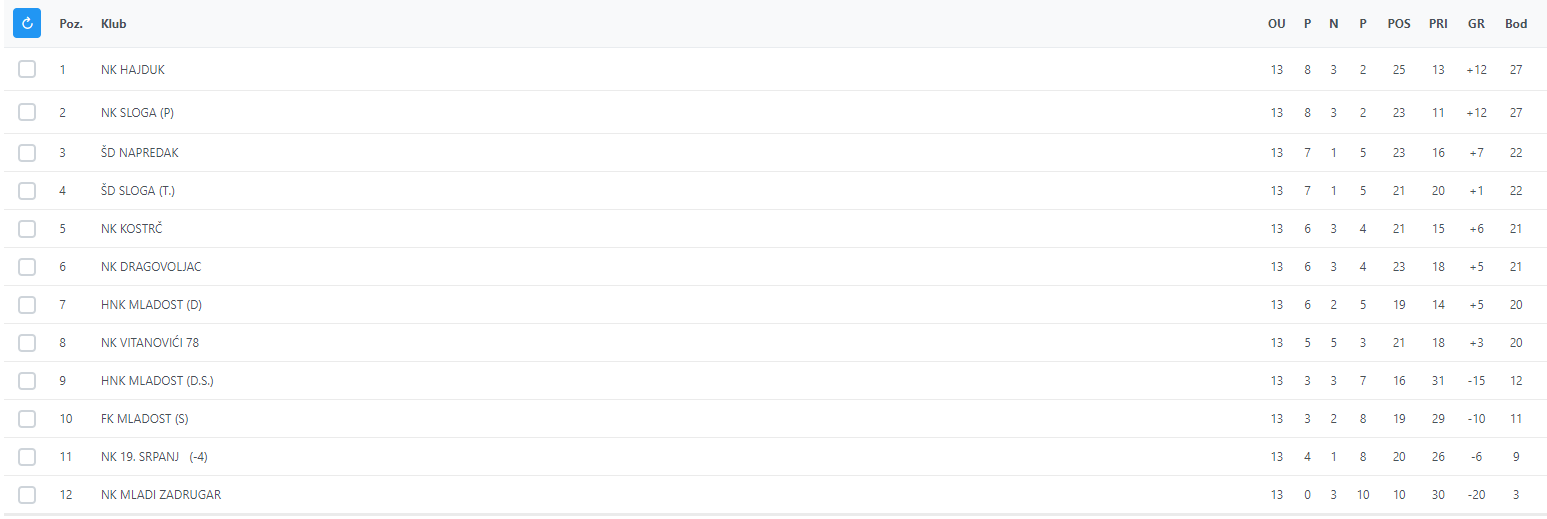Image resolution: width=1547 pixels, height=519 pixels.
Task: Click the GR column header
Action: pos(1476,24)
